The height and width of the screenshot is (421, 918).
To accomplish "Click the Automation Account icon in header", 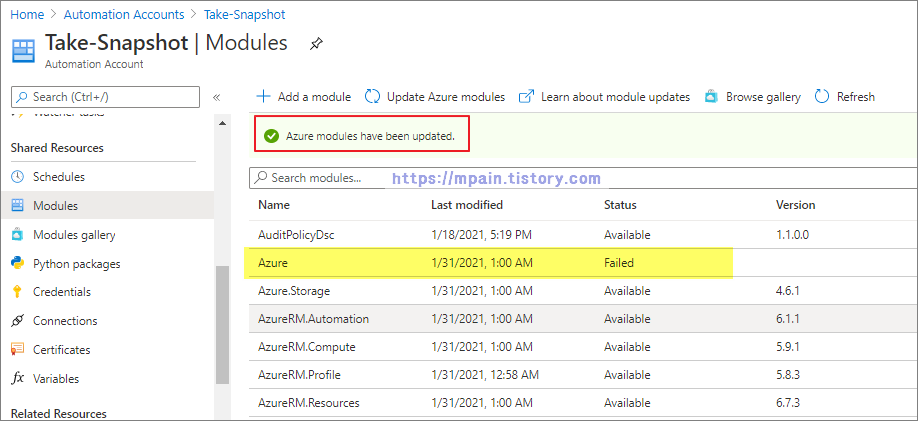I will (x=23, y=50).
